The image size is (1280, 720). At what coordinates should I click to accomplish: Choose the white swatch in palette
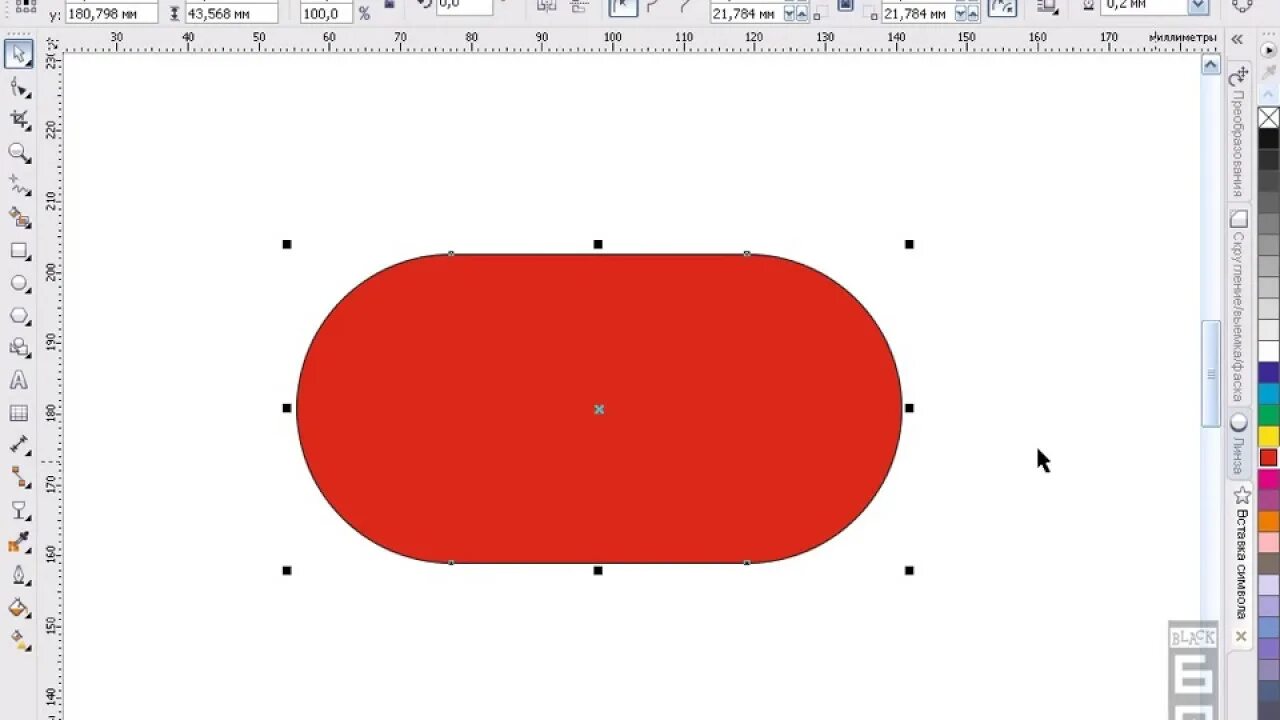[1268, 351]
